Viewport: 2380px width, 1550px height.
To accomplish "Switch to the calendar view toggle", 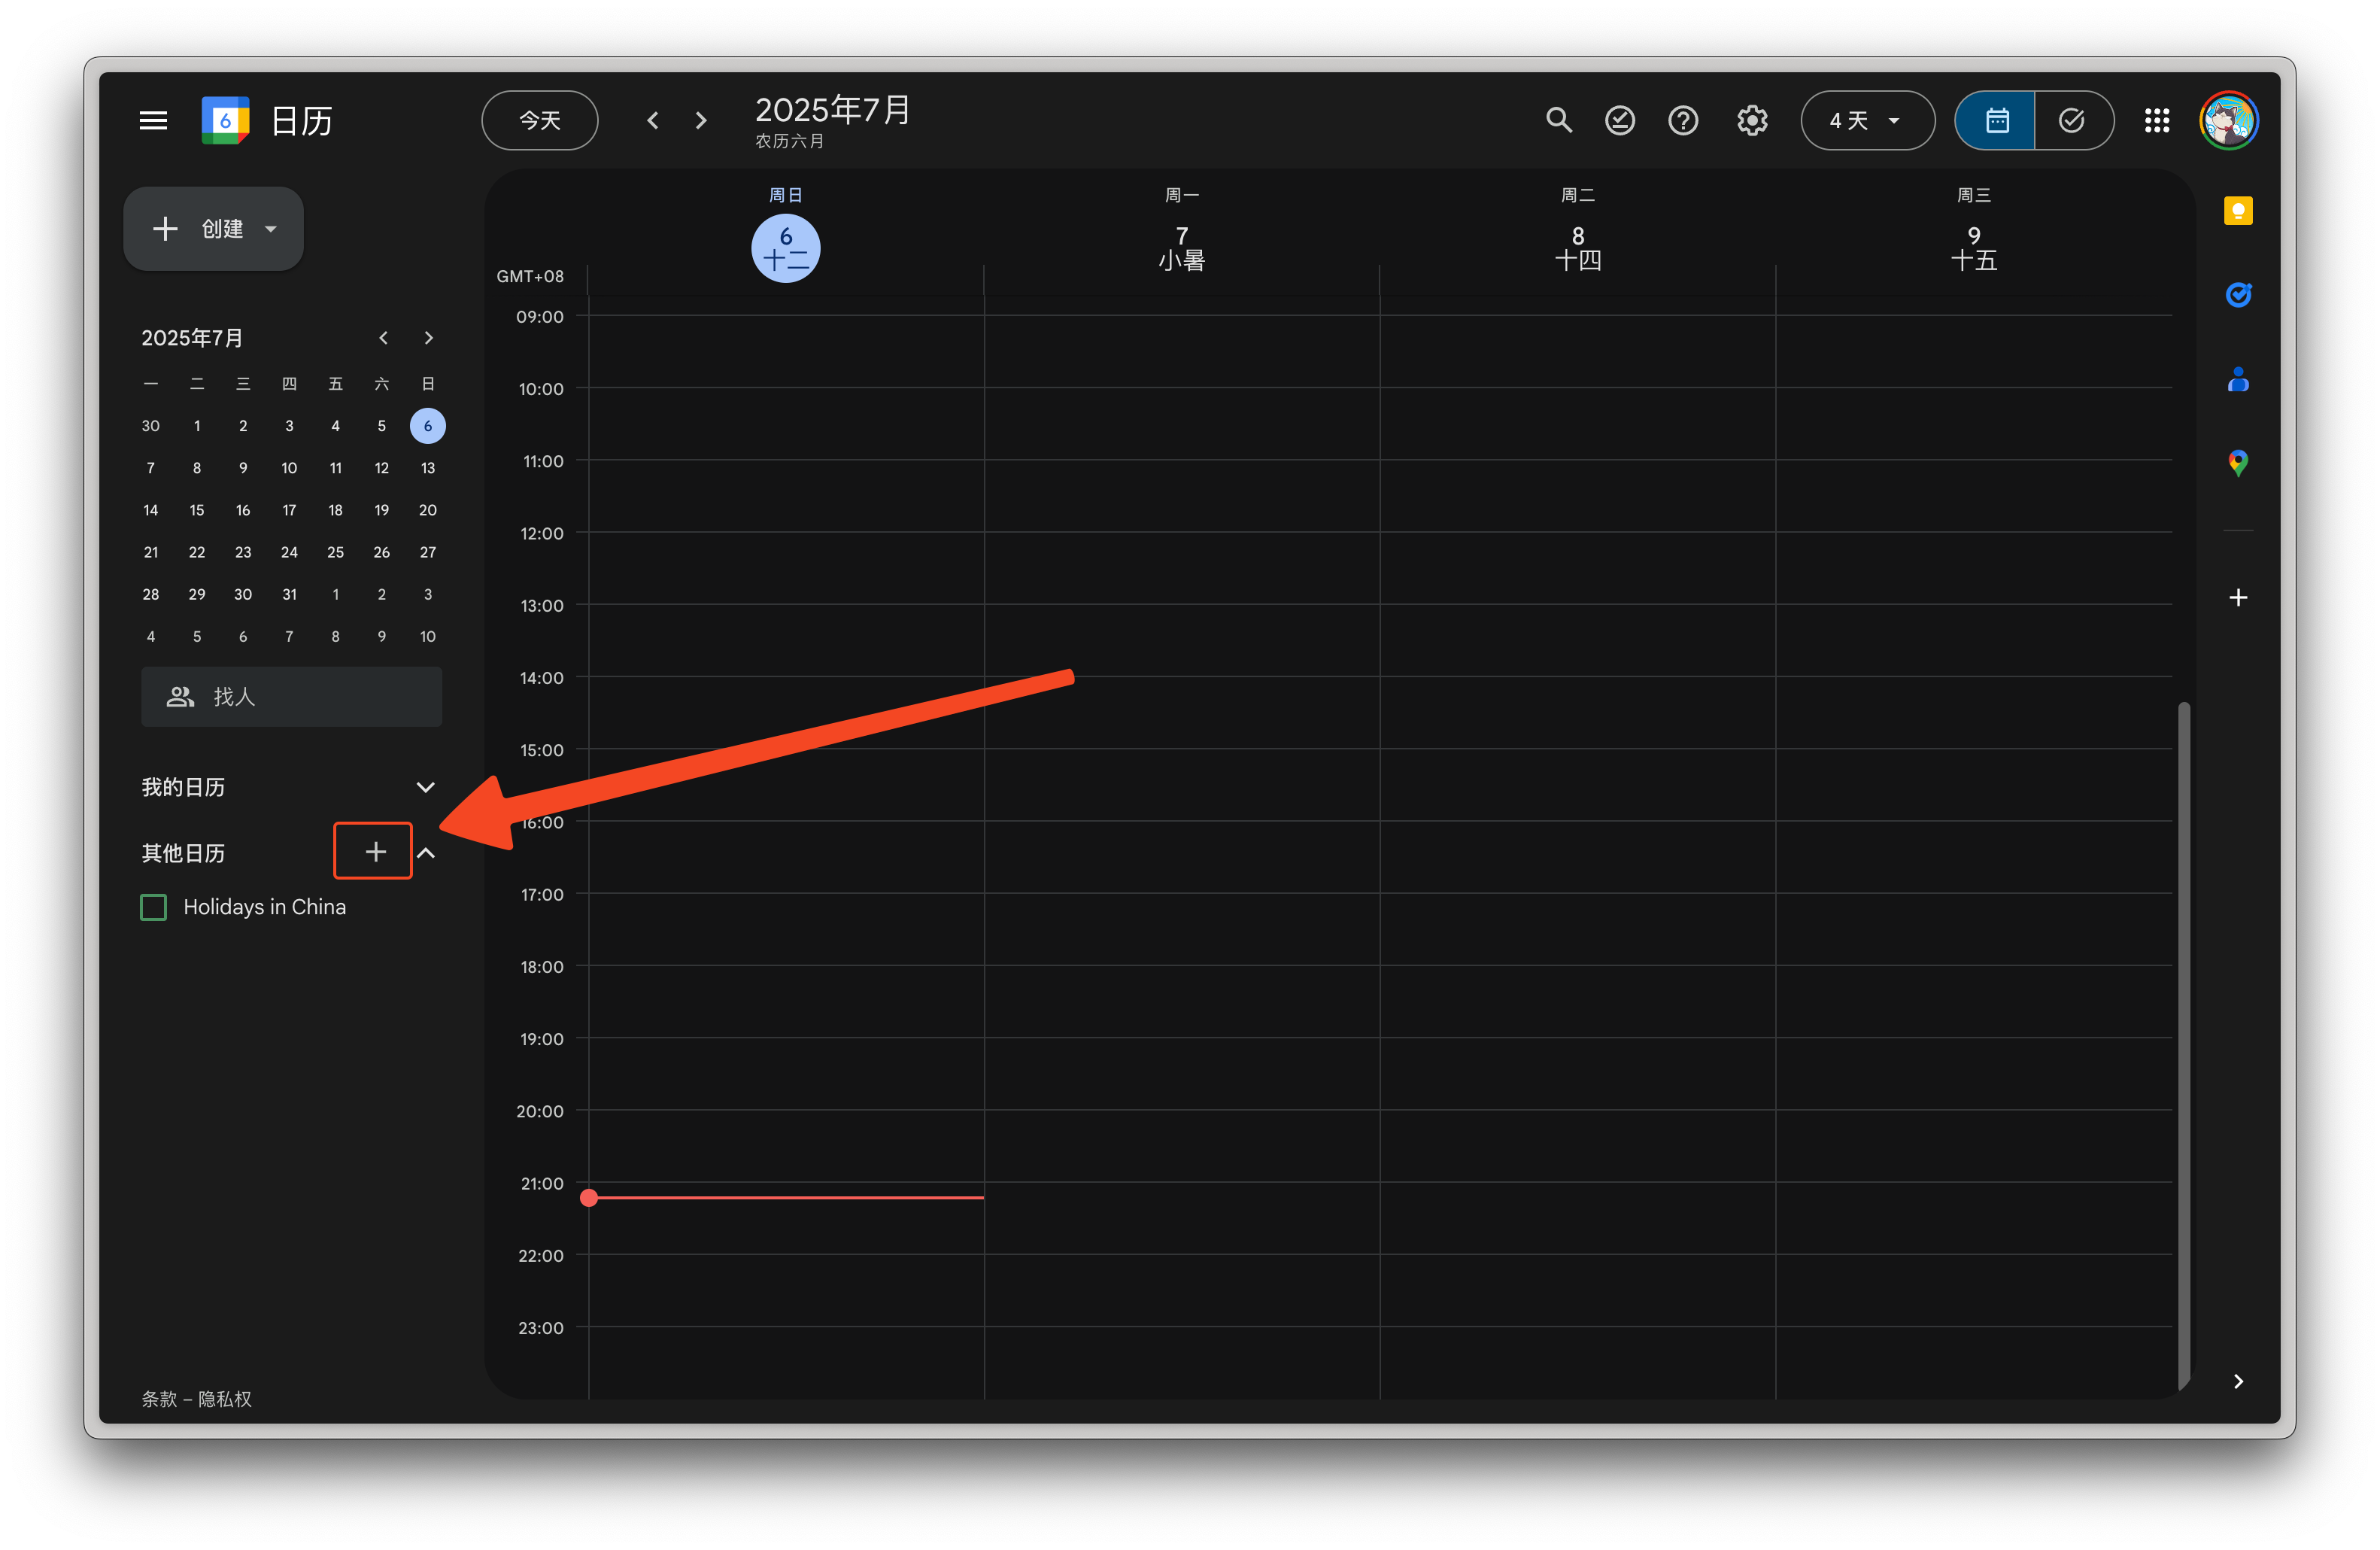I will tap(1996, 120).
